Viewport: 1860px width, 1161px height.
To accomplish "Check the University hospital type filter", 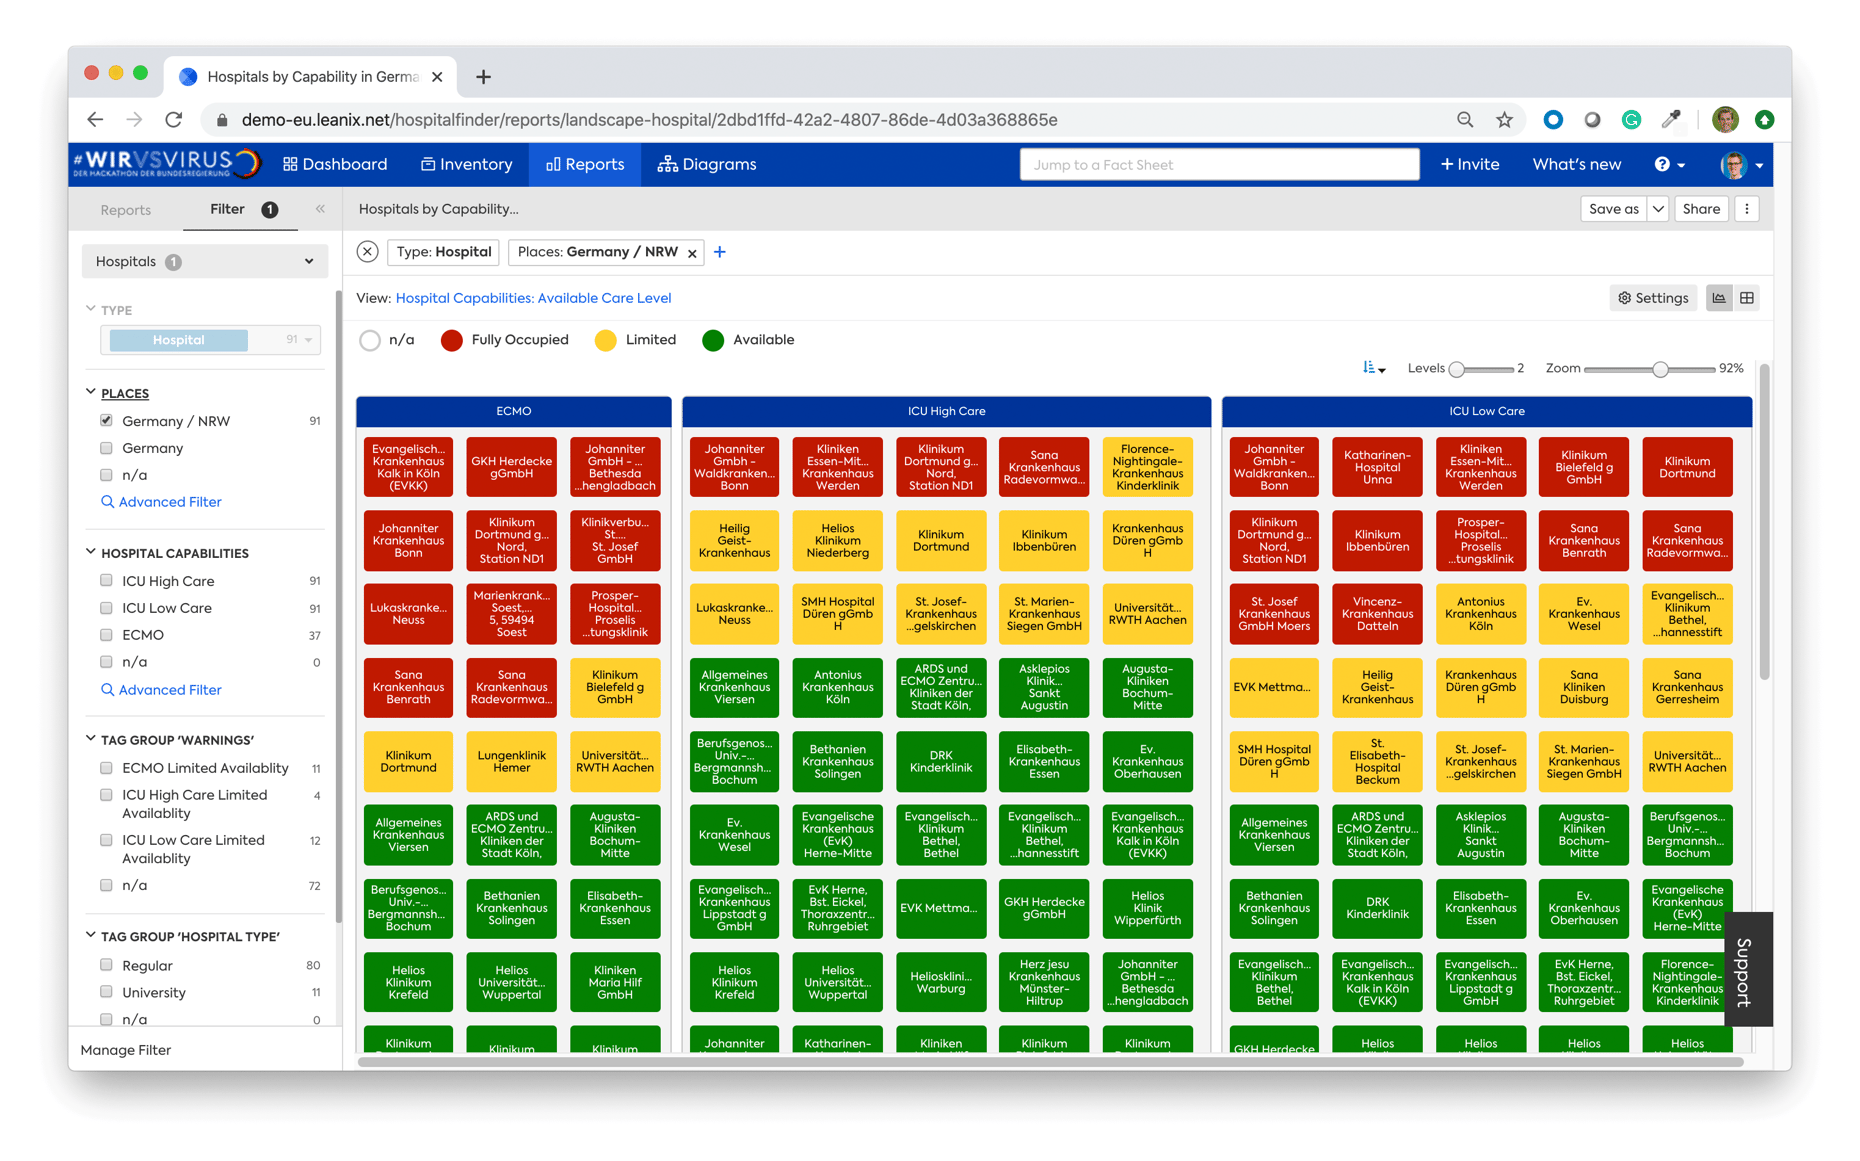I will [x=106, y=992].
